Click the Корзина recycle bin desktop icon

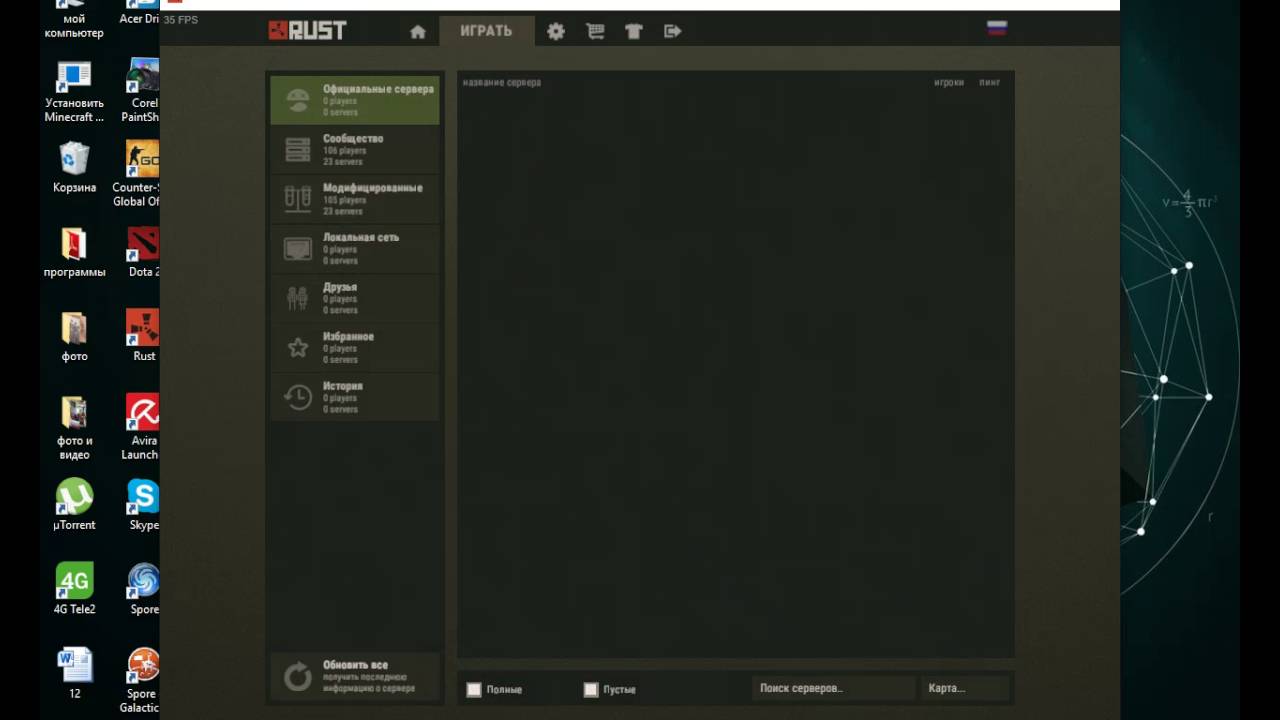(75, 167)
